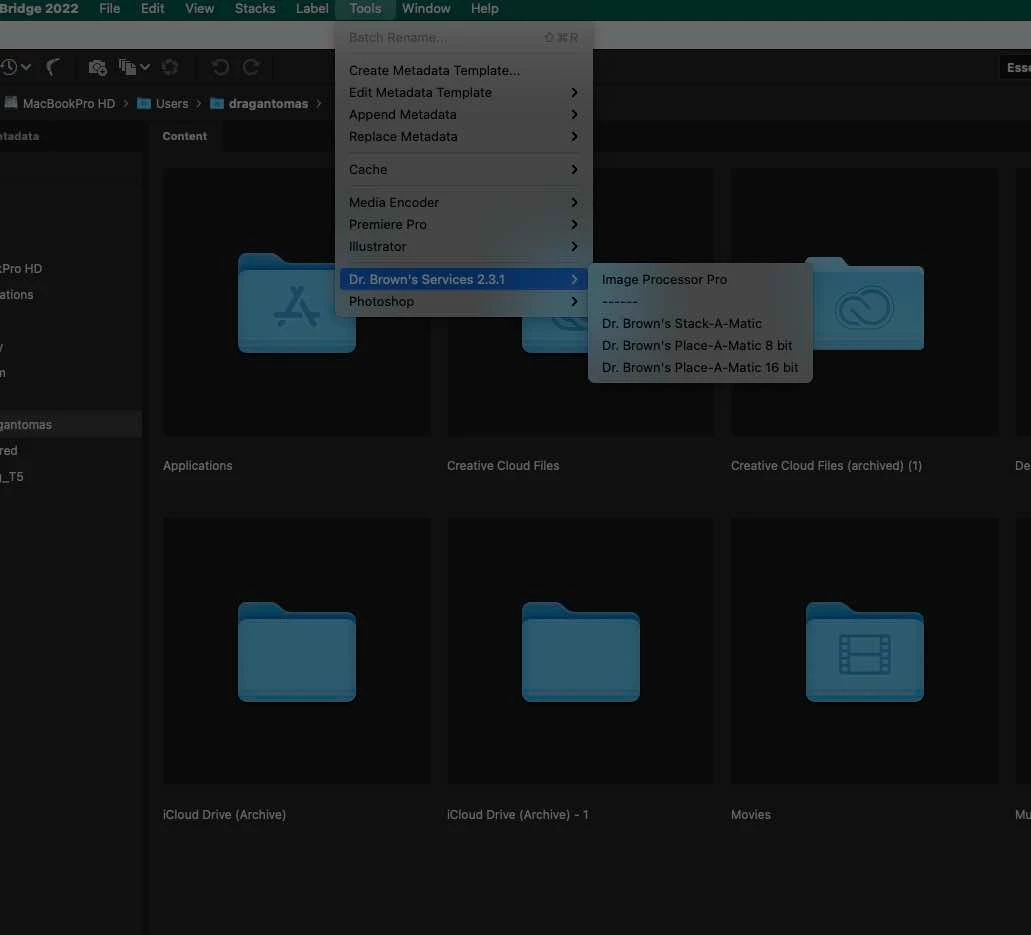The image size is (1031, 935).
Task: Click the MacBookPro HD drive icon in the path bar
Action: tap(11, 103)
